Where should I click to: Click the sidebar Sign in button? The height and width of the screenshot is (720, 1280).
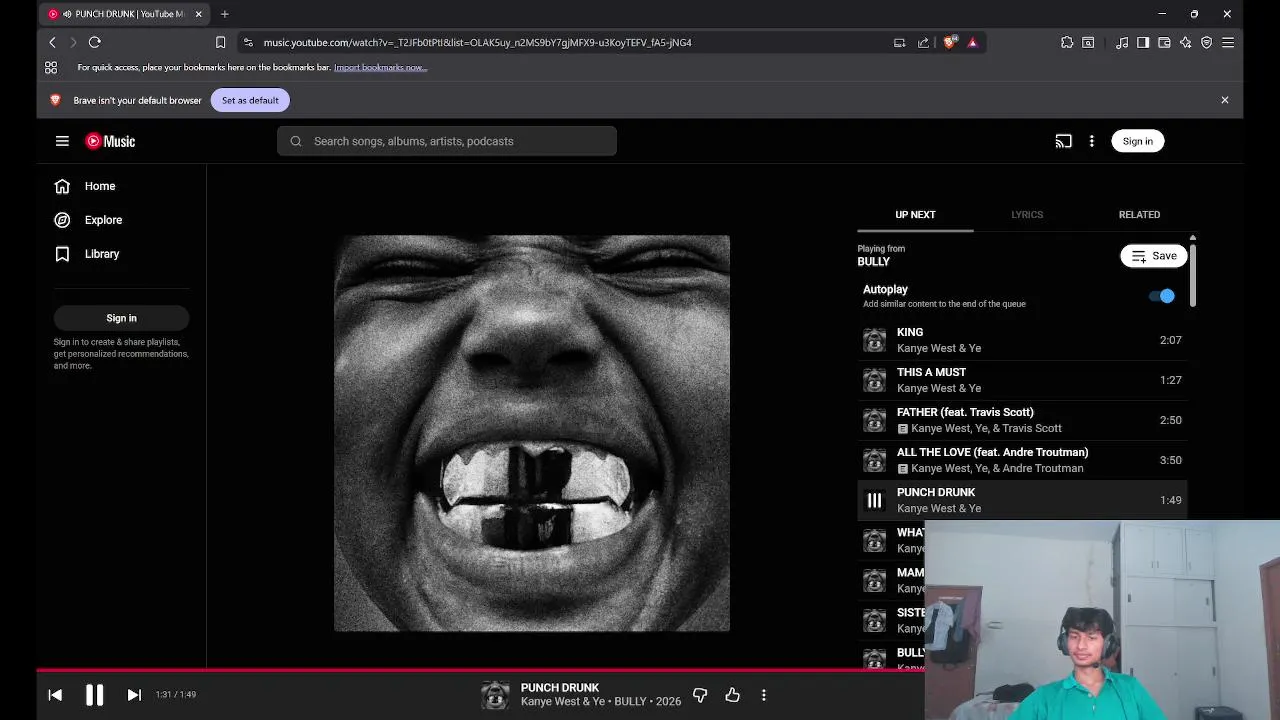tap(121, 318)
